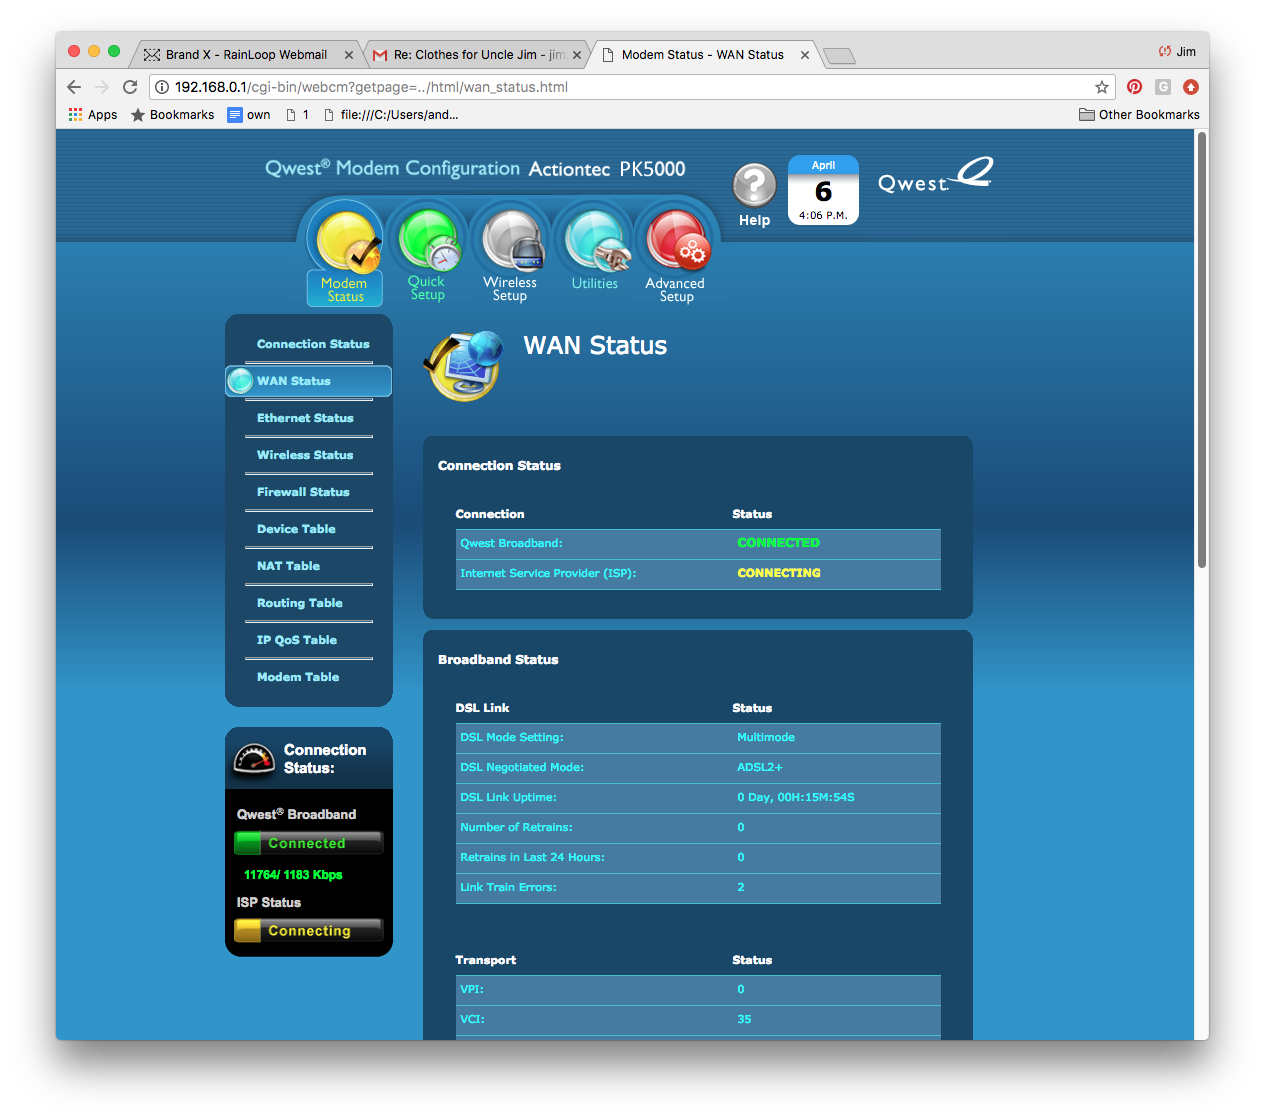
Task: Go to Ethernet Status page
Action: (x=305, y=418)
